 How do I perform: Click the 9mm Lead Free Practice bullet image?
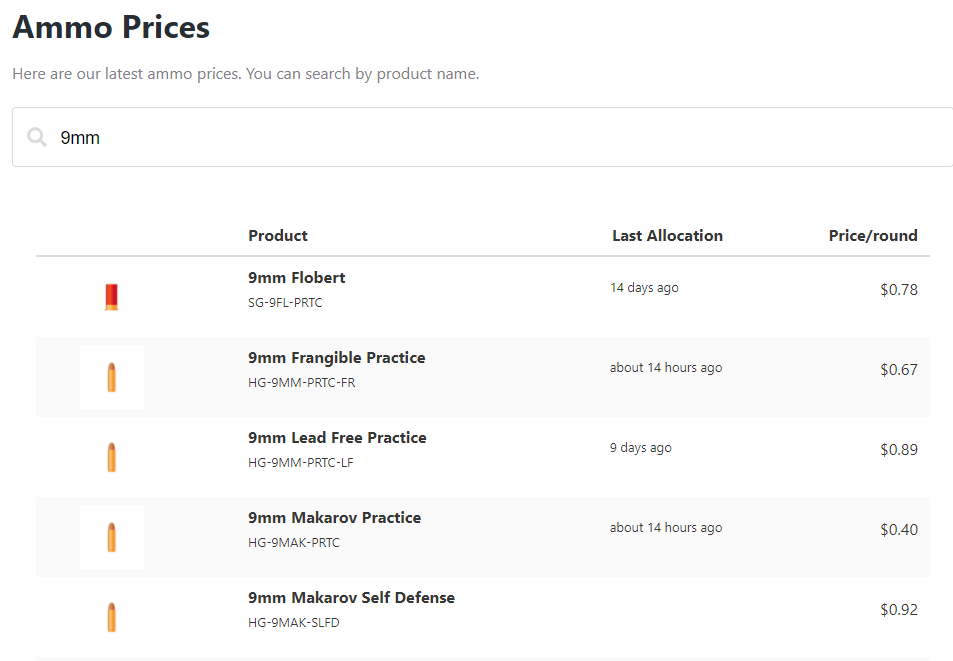[112, 457]
